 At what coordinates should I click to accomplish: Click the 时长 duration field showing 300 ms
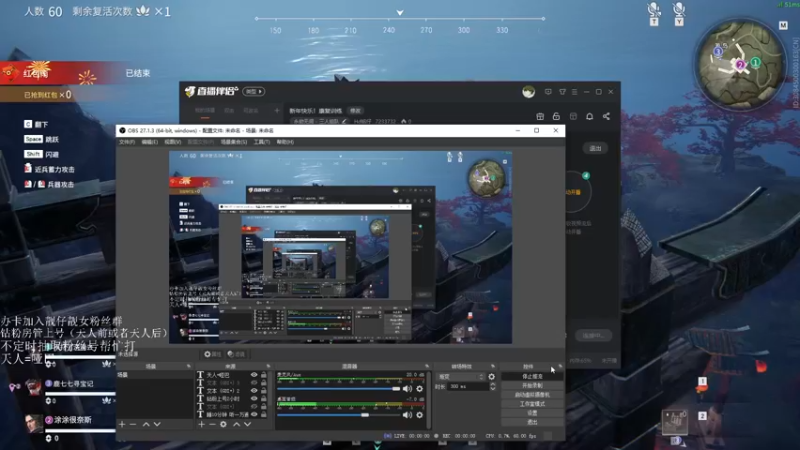[468, 387]
